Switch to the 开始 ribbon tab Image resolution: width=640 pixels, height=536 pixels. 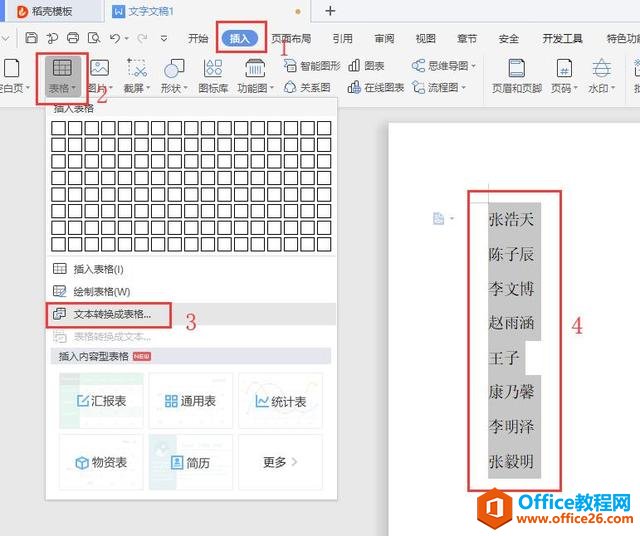pos(198,39)
